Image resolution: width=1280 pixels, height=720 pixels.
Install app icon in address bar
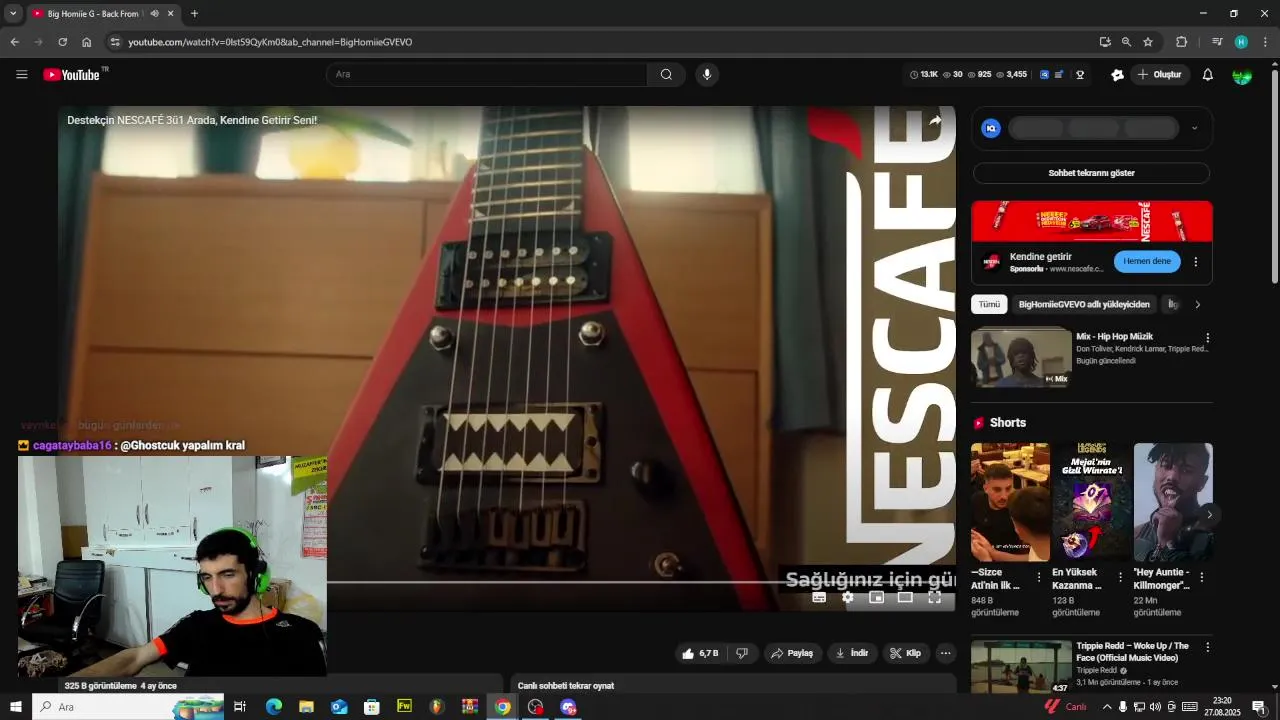(1105, 42)
